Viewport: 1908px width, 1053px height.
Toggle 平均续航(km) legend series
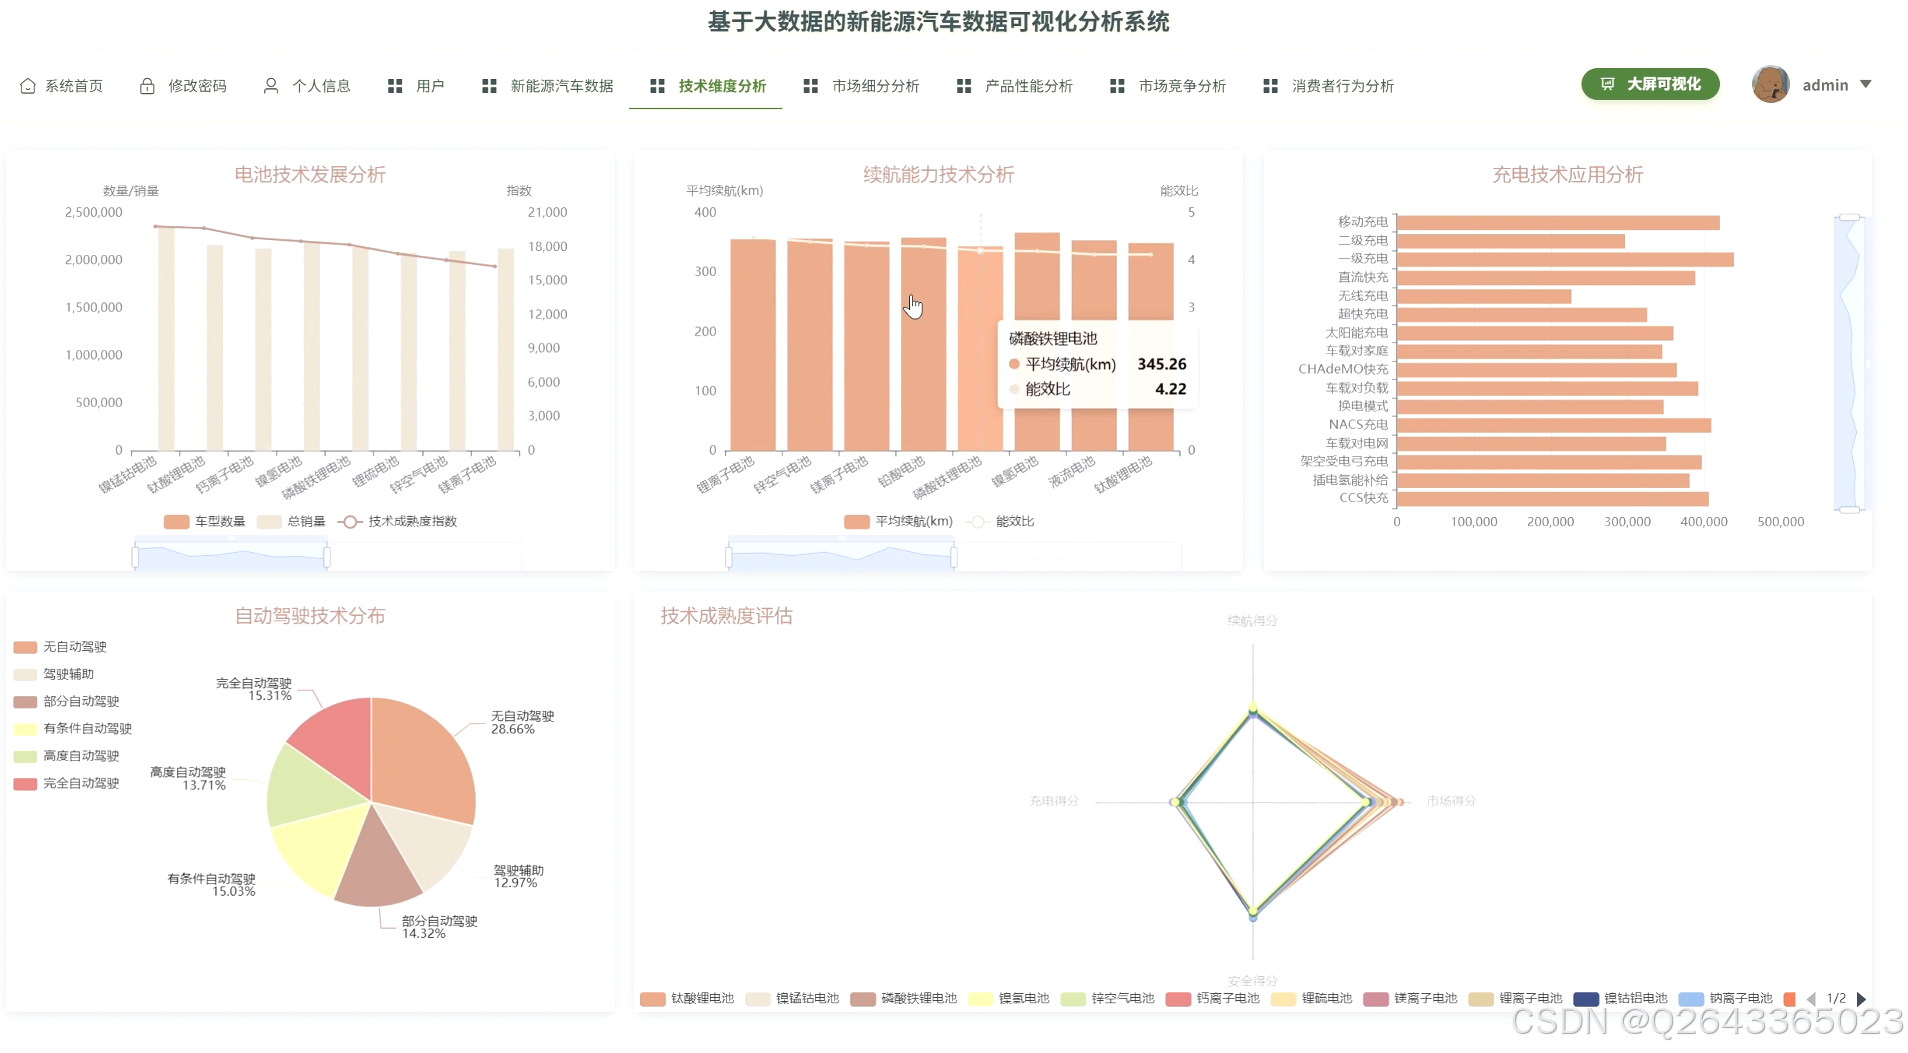(898, 521)
